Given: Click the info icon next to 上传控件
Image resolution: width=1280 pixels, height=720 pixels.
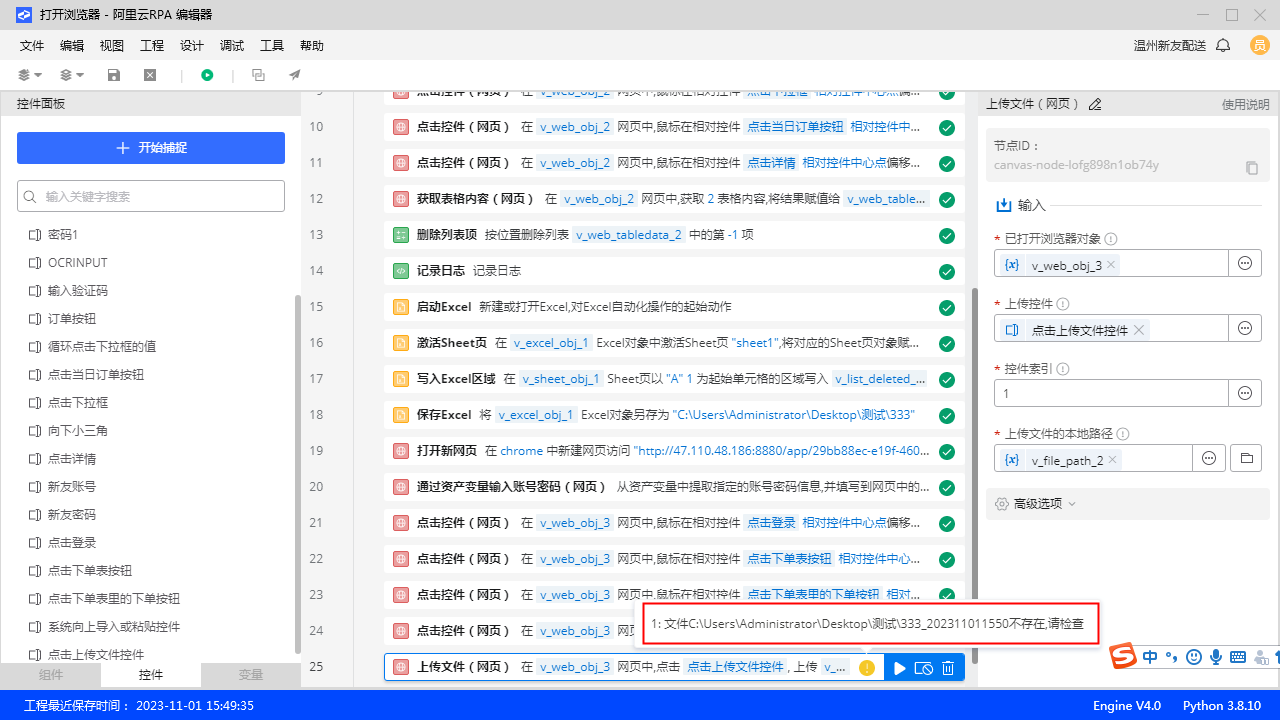Looking at the screenshot, I should pos(1063,304).
